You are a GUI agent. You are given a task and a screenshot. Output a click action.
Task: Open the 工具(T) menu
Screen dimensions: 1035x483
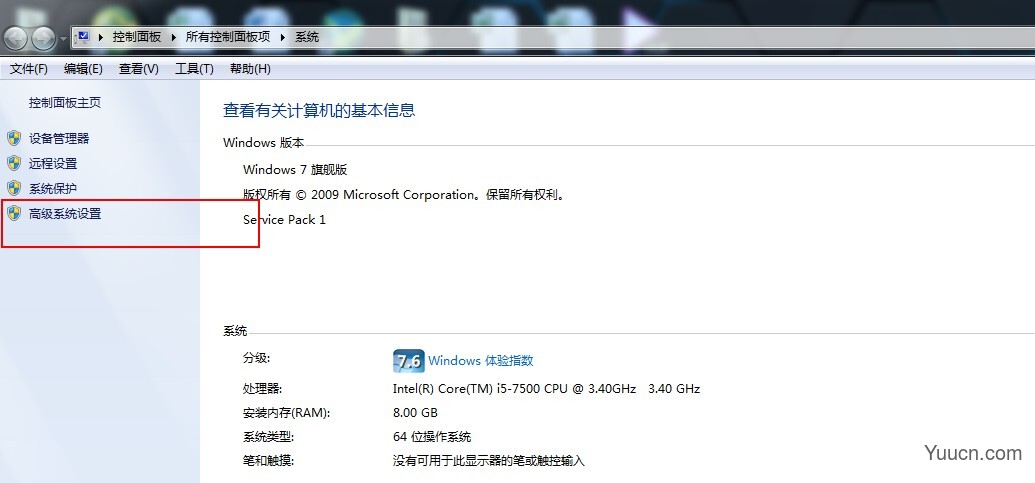point(194,69)
